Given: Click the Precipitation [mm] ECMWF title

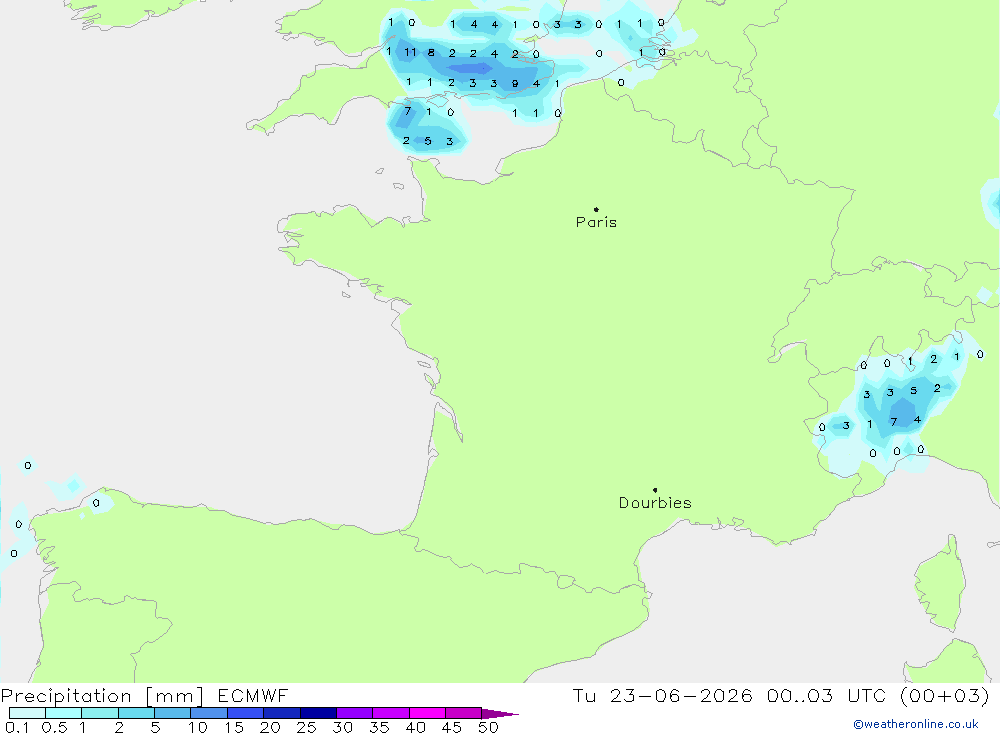Looking at the screenshot, I should click(145, 695).
